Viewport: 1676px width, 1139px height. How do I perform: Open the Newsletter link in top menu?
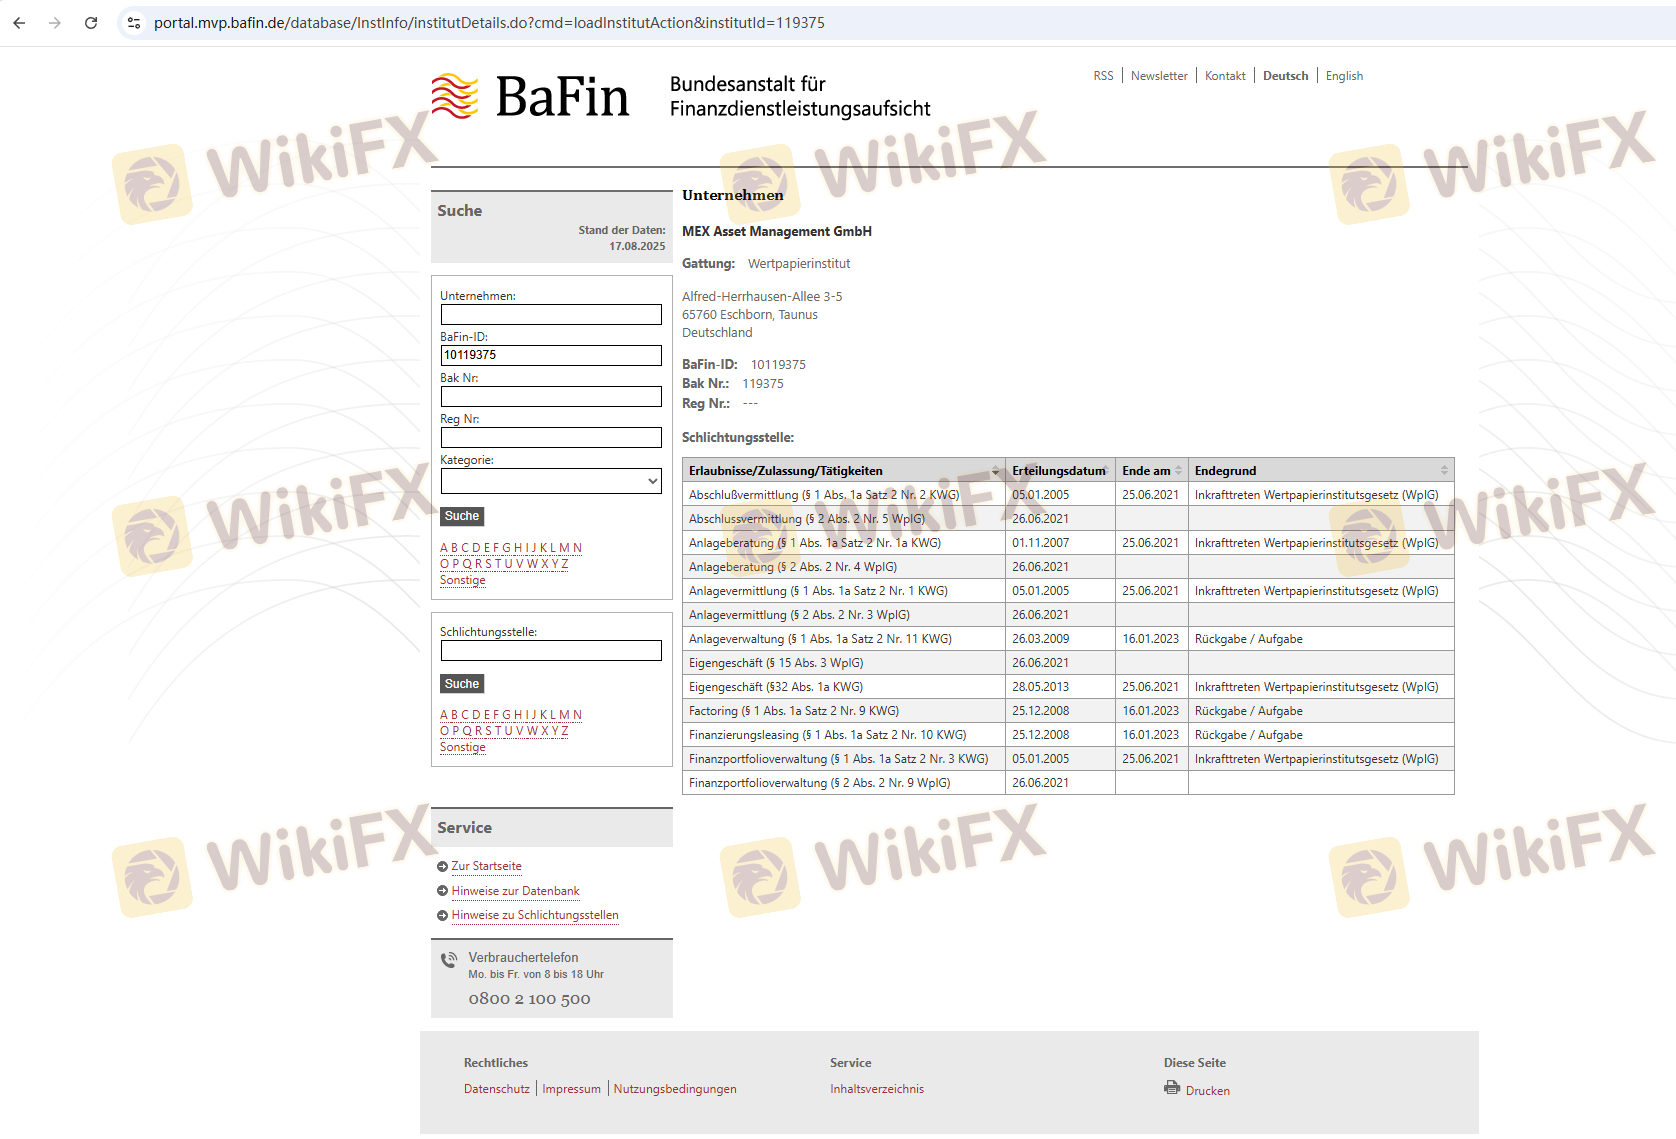pos(1159,76)
